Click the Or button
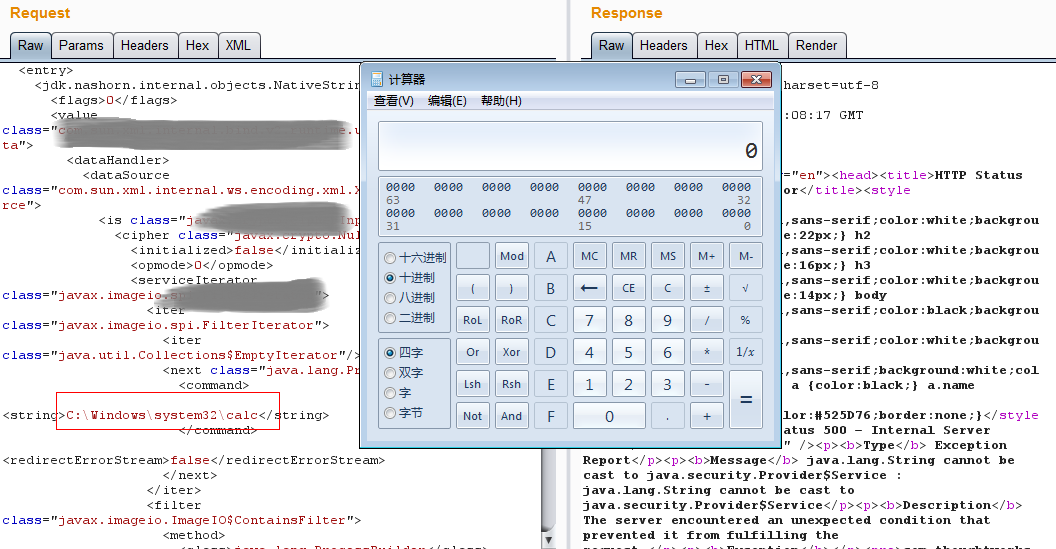This screenshot has height=549, width=1056. tap(473, 352)
